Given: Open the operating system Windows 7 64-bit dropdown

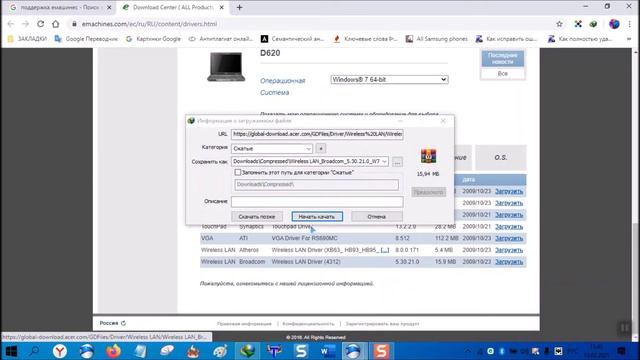Looking at the screenshot, I should tap(389, 80).
